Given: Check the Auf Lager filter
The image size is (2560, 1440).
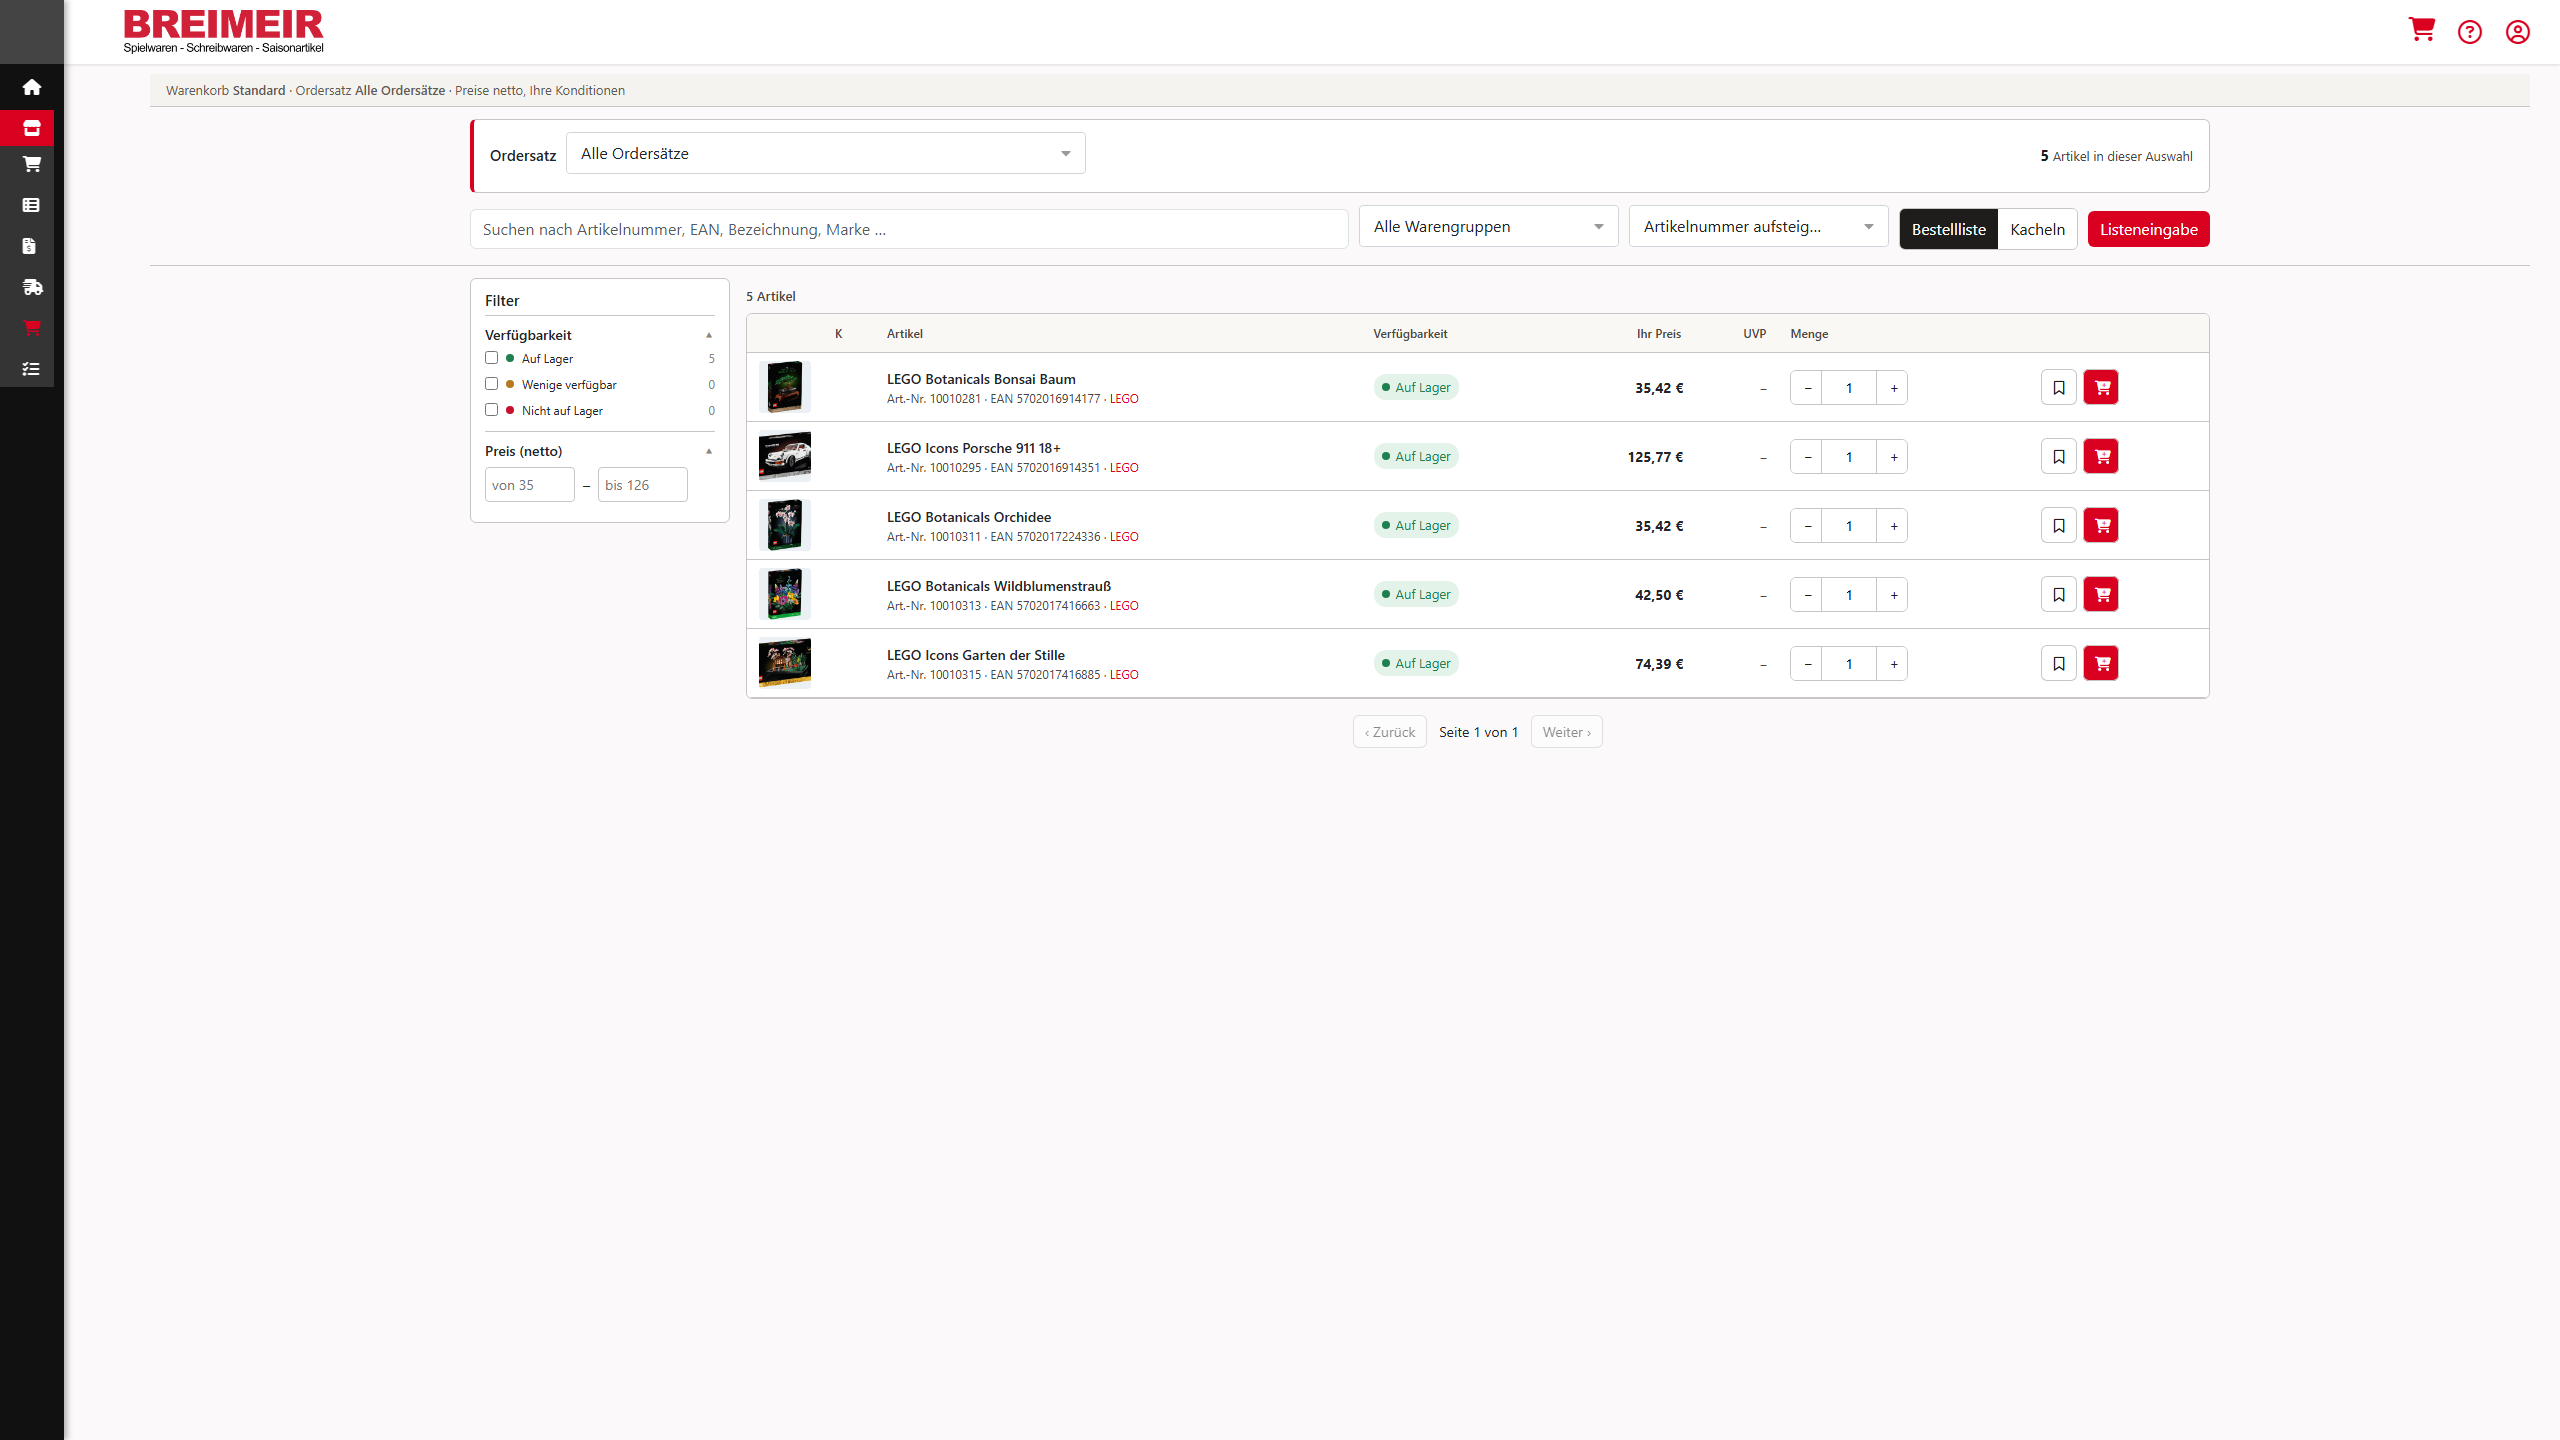Looking at the screenshot, I should tap(491, 358).
